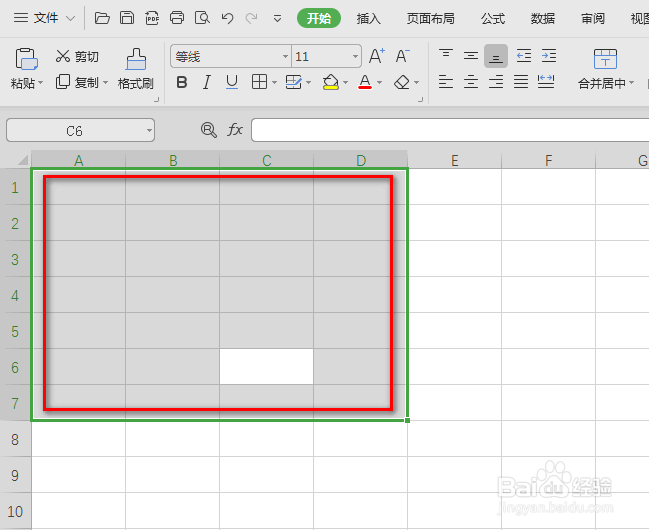Click the select-all corner triangle
The width and height of the screenshot is (649, 530).
[22, 159]
